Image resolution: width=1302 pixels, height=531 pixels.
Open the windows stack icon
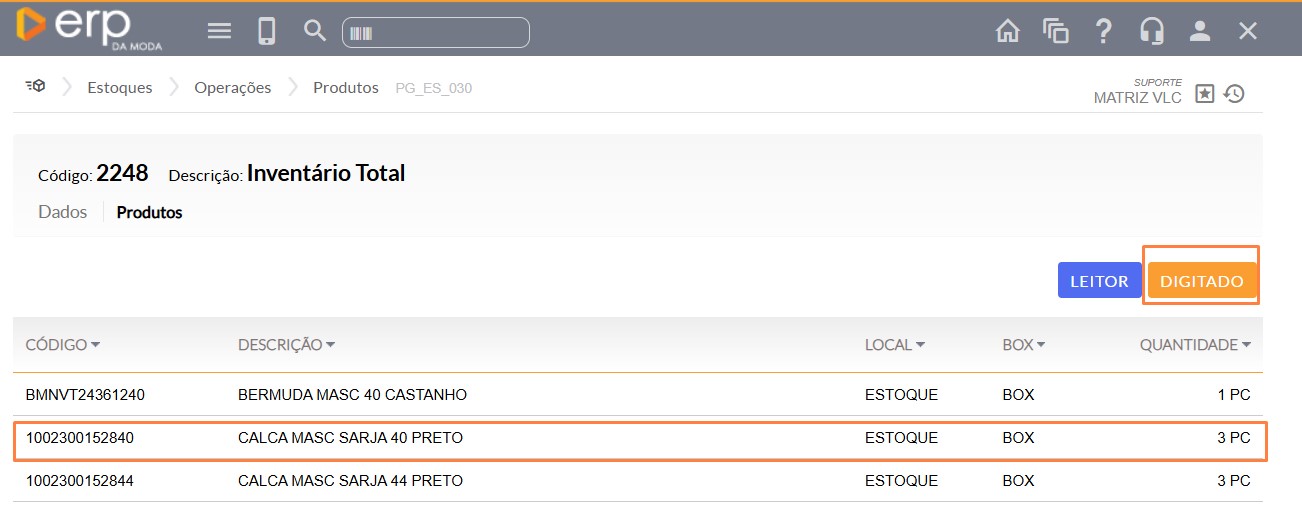tap(1055, 31)
